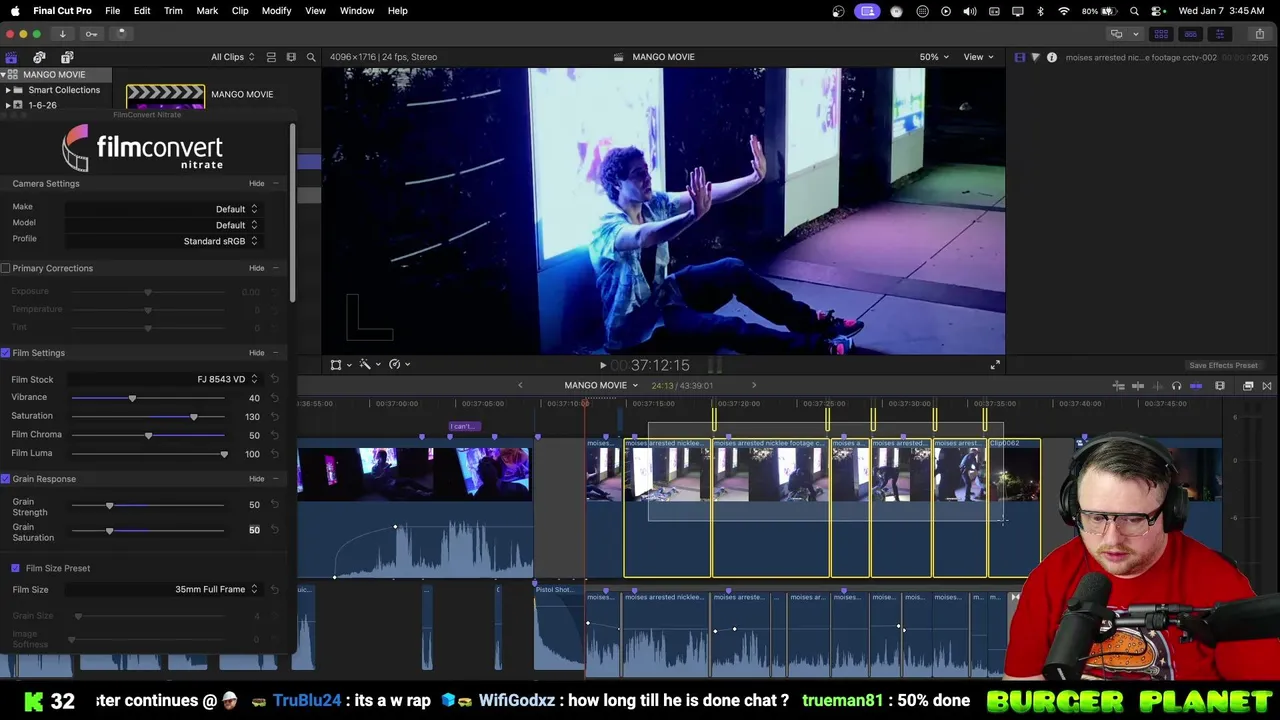Toggle clip filmstrip or list view icon
Screen dimensions: 1280x720
point(271,57)
